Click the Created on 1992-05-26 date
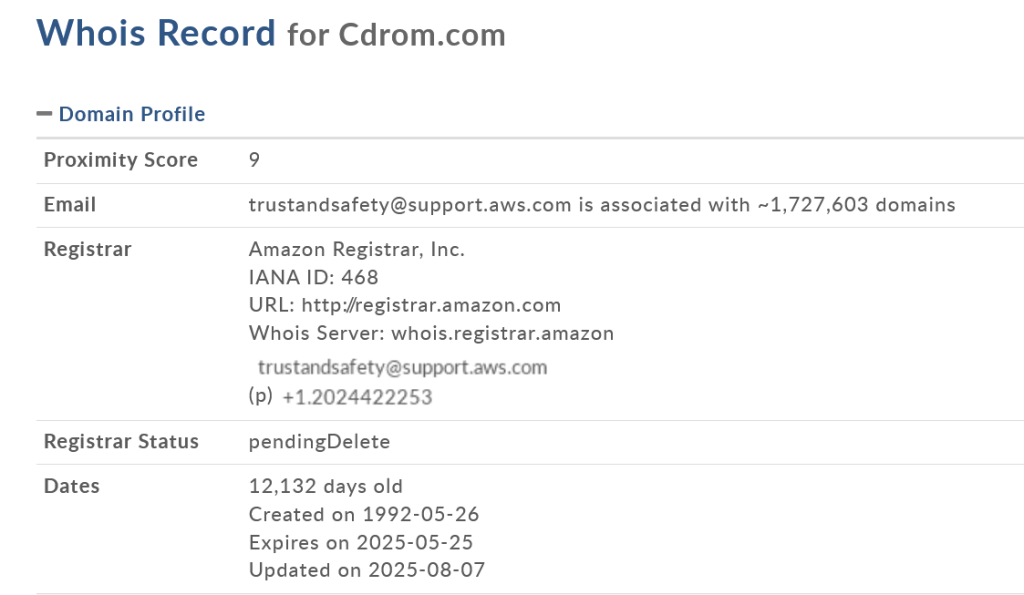The height and width of the screenshot is (595, 1024). 364,515
